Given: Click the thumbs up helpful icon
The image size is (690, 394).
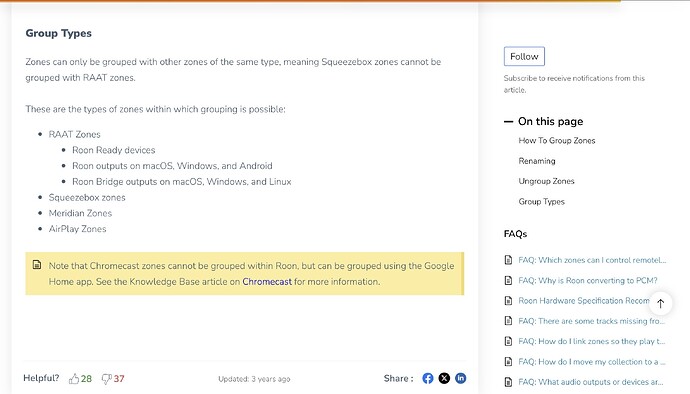Looking at the screenshot, I should pyautogui.click(x=74, y=379).
